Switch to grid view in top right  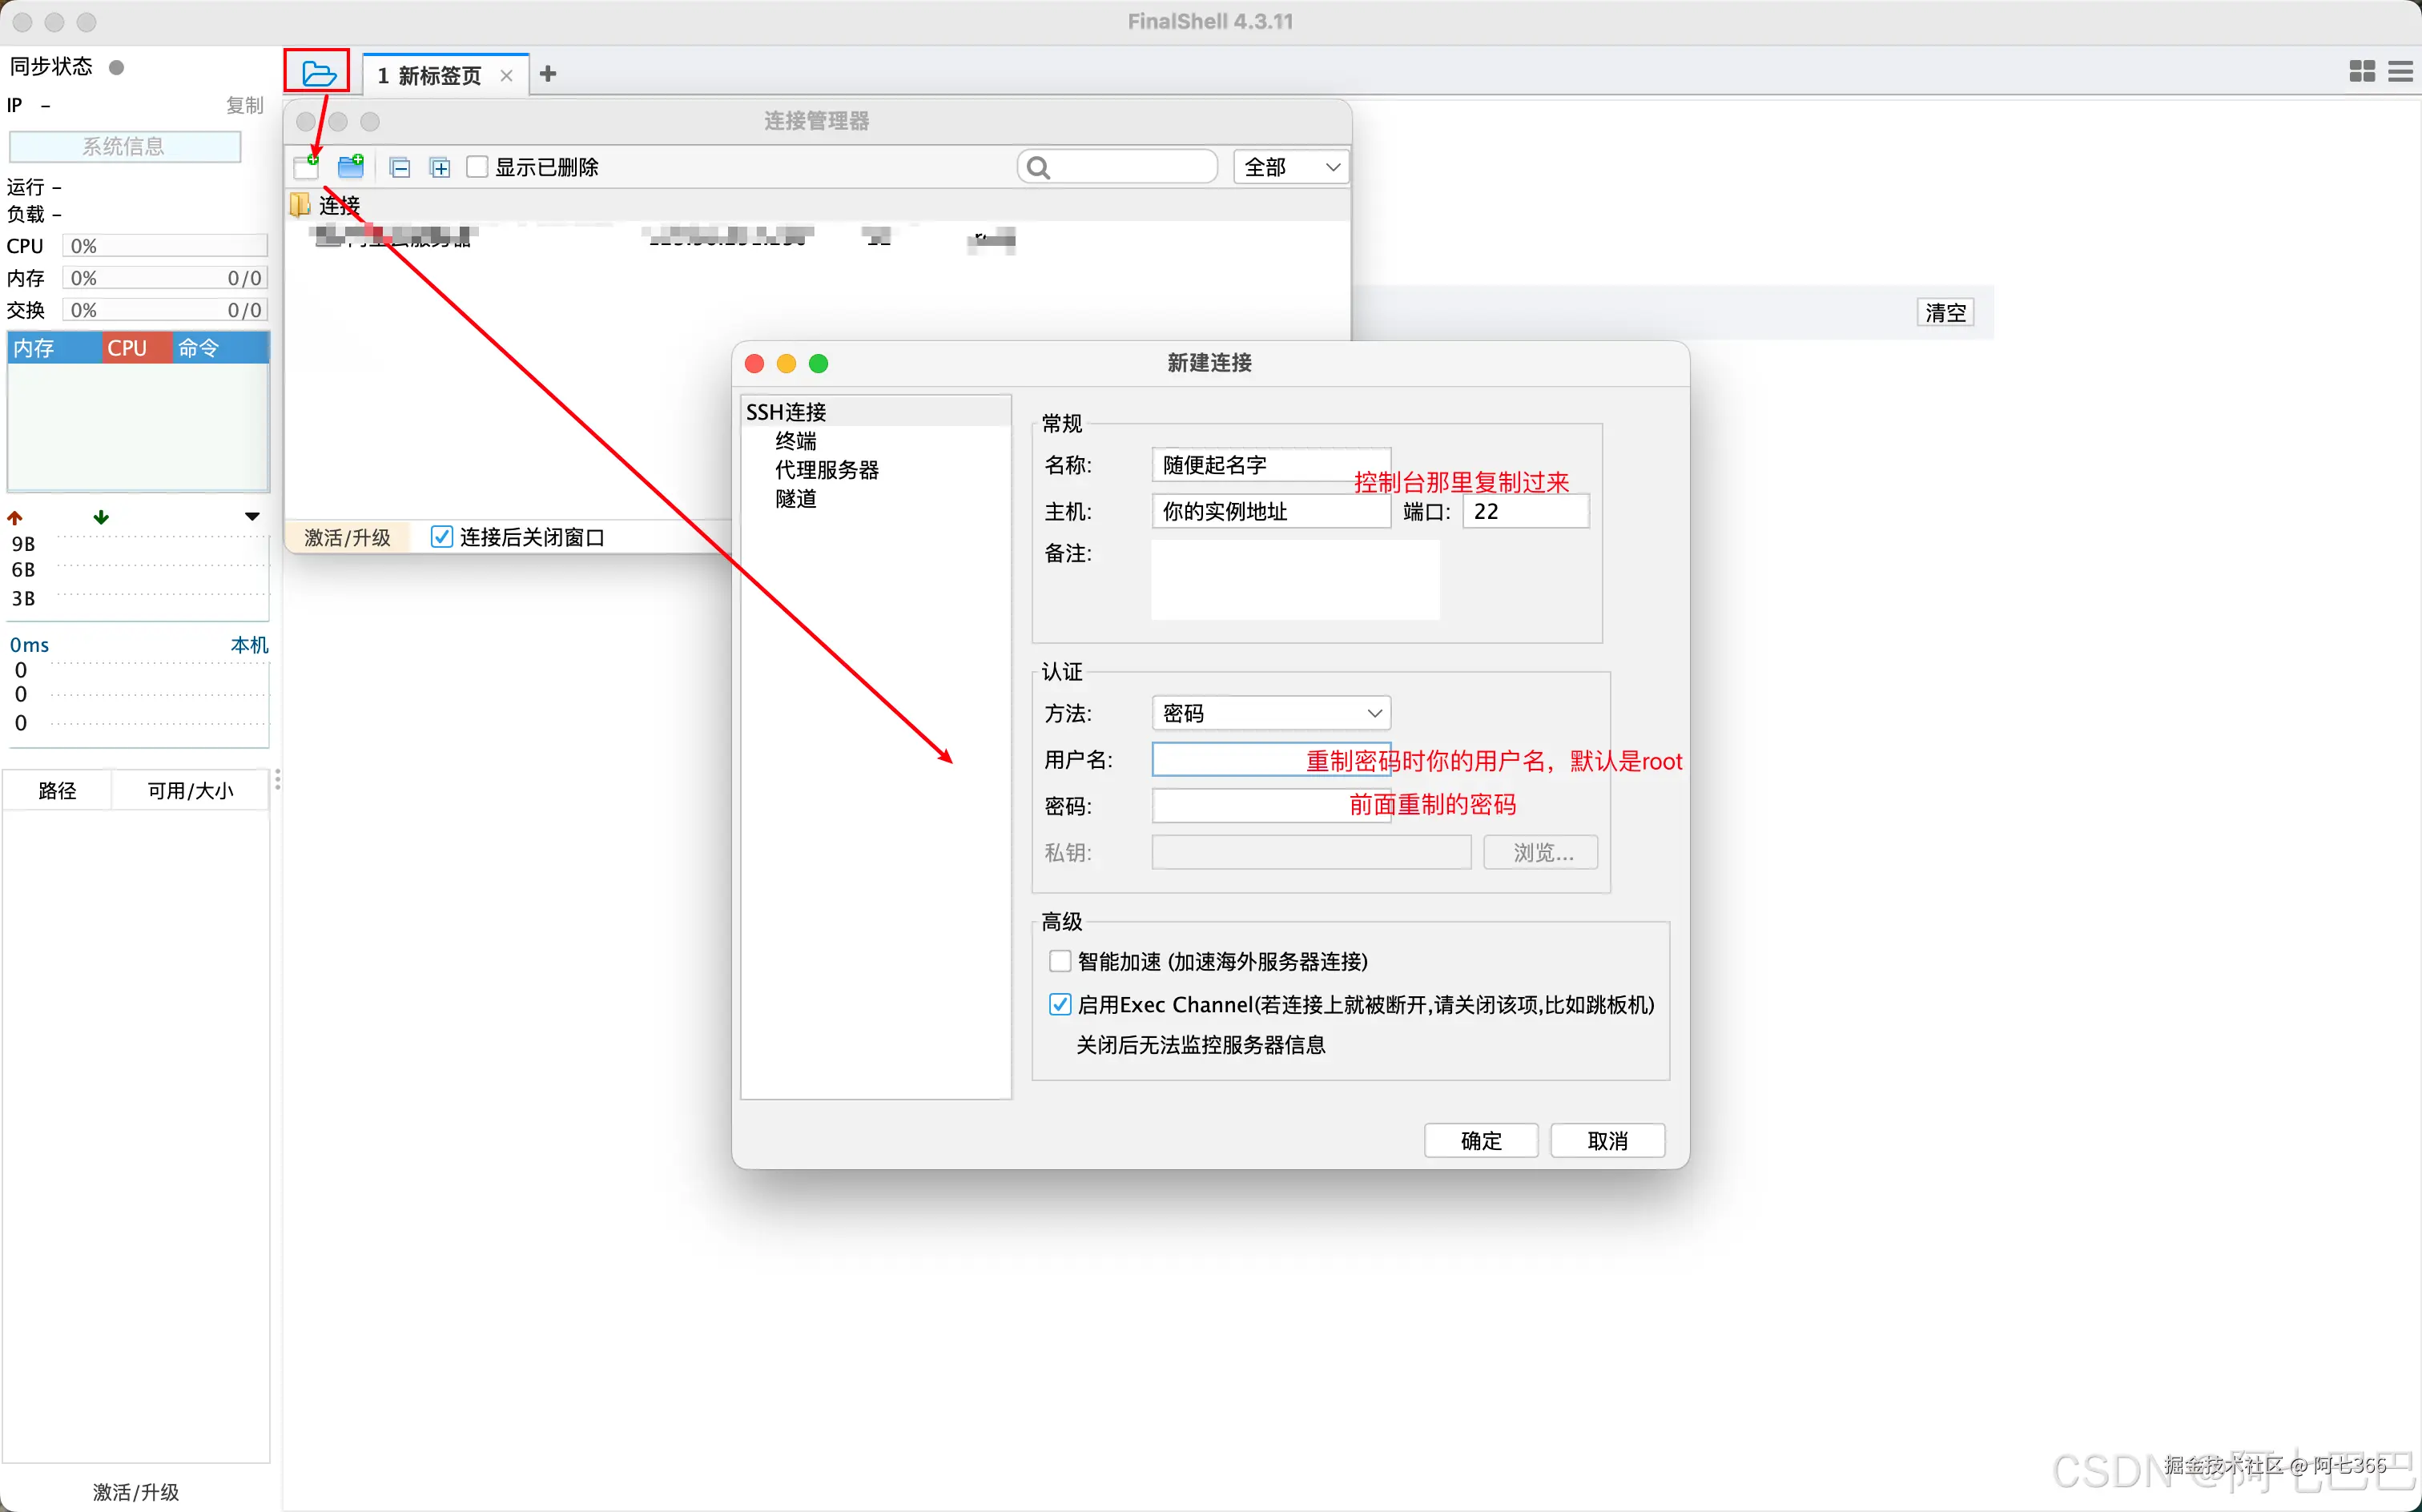2361,72
